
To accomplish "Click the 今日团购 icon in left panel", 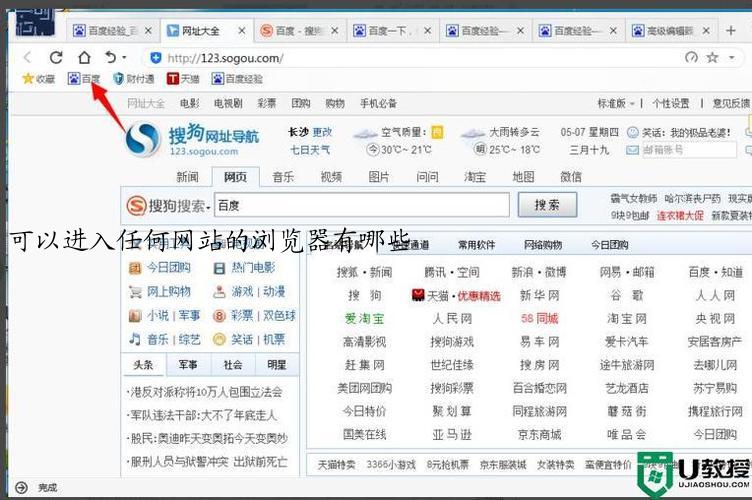I will [x=135, y=268].
